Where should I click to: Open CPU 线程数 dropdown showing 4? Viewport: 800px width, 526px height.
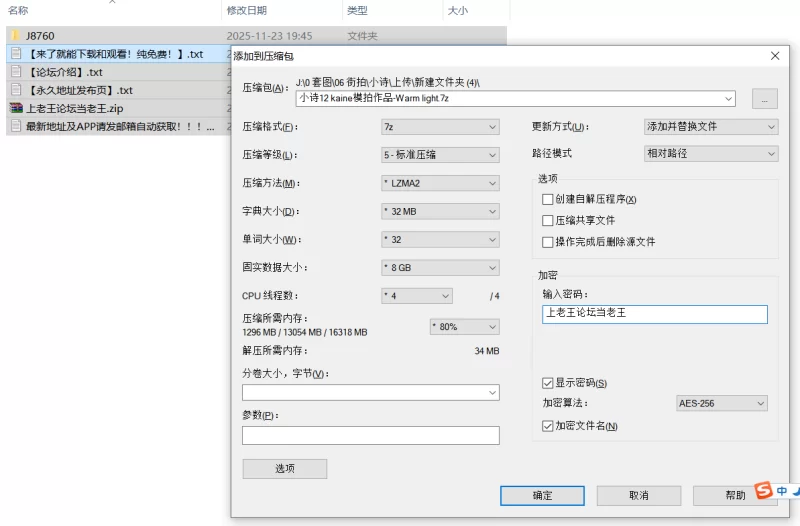coord(417,296)
